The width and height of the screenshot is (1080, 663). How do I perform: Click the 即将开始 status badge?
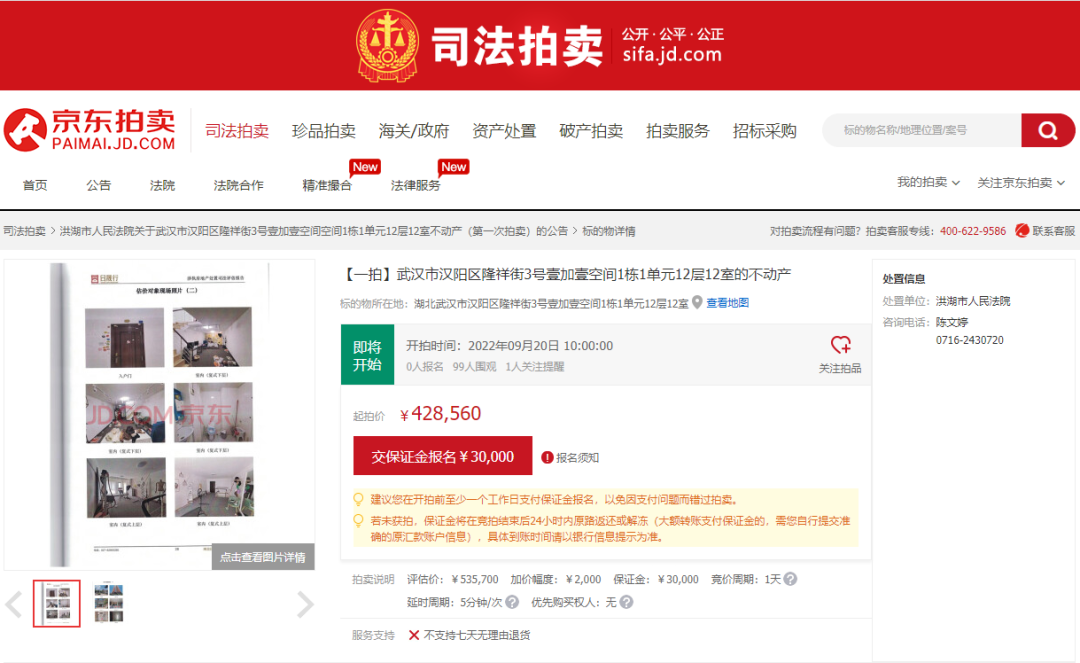click(367, 355)
